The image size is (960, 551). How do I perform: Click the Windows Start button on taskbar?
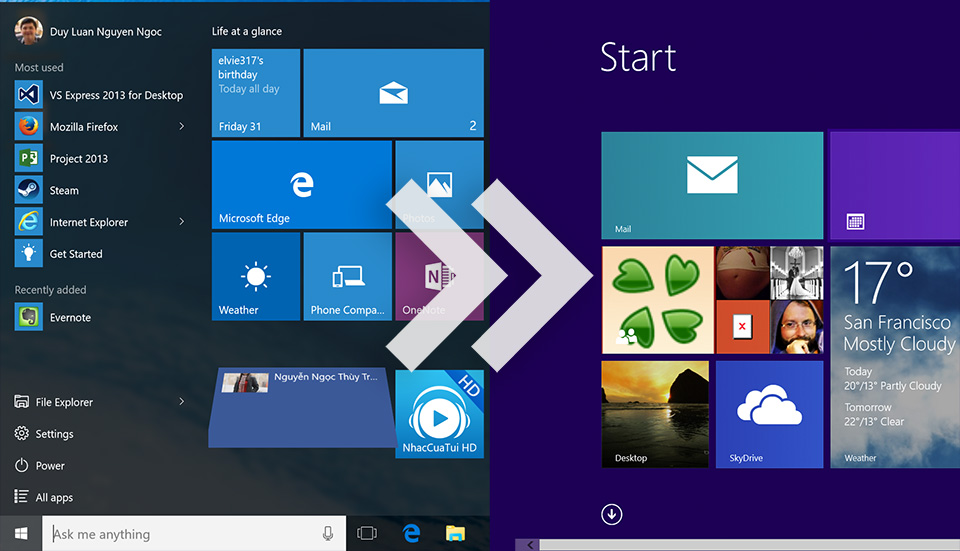point(21,533)
